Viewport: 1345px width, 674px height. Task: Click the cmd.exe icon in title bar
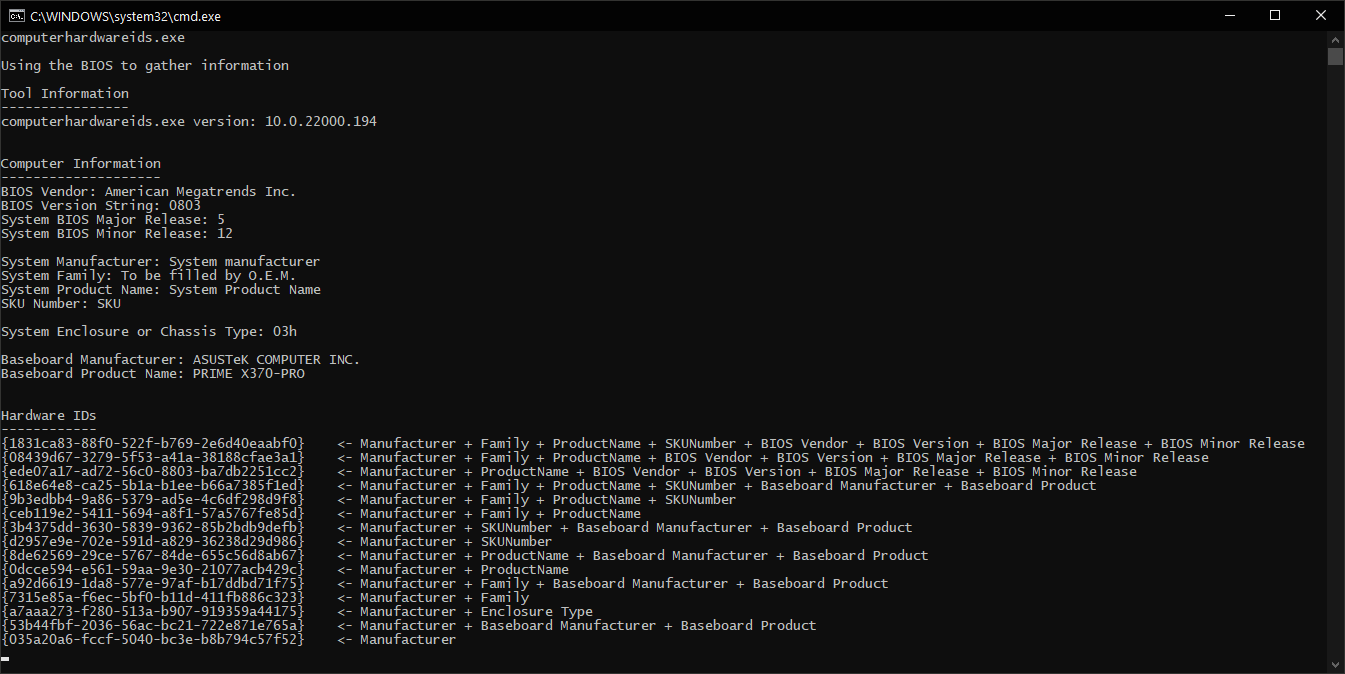coord(16,15)
